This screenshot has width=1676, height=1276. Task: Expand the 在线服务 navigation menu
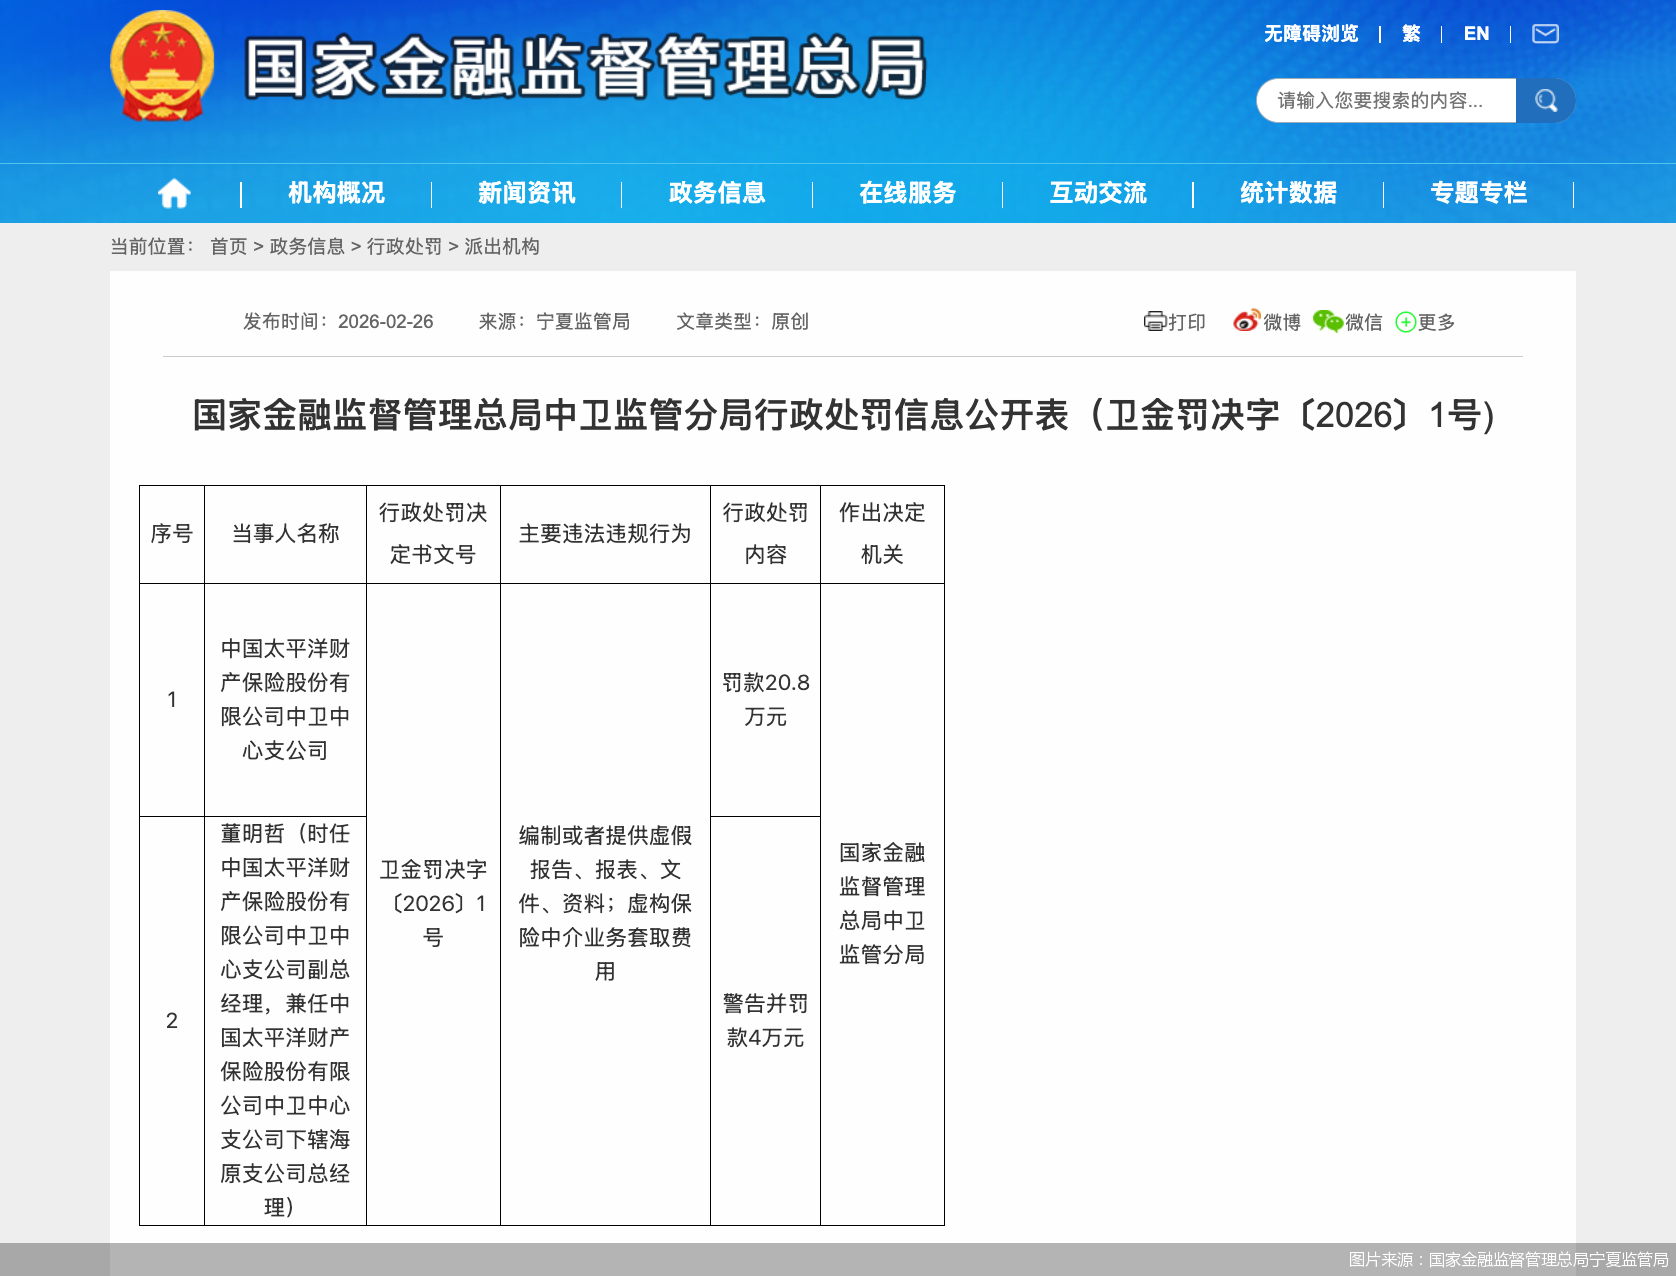[907, 193]
